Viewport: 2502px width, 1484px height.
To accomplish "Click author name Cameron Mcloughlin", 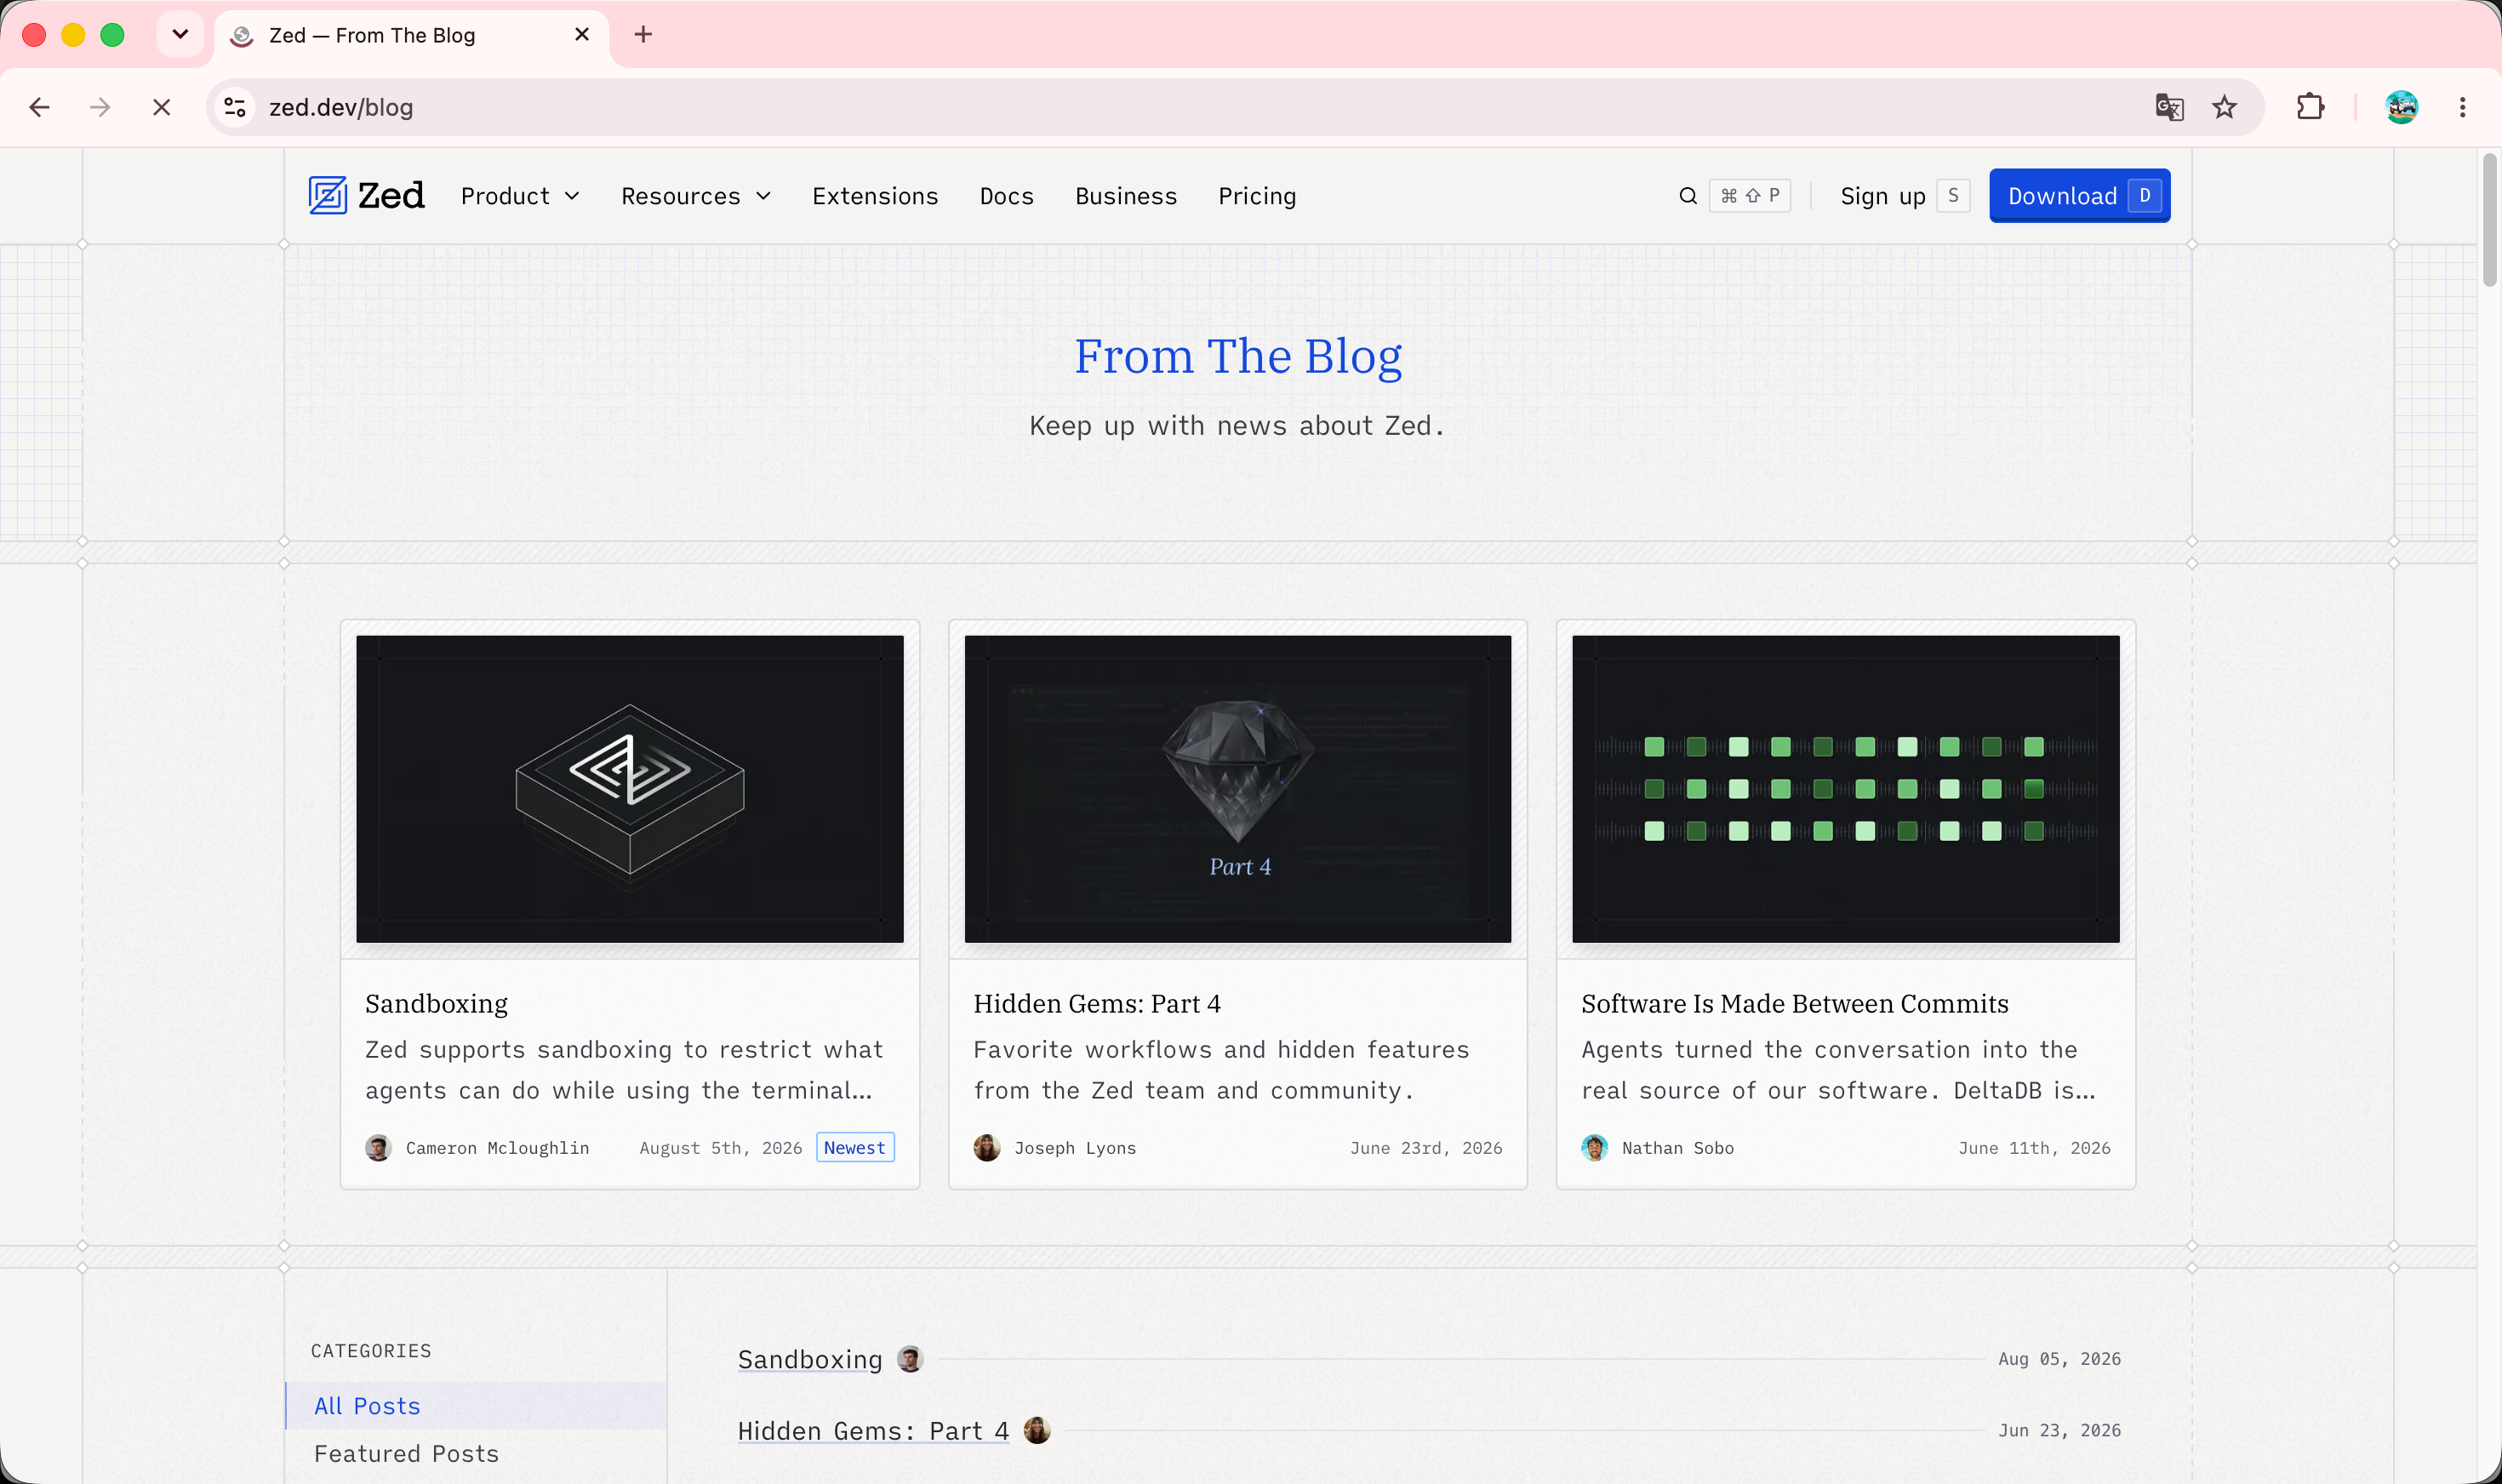I will [497, 1148].
